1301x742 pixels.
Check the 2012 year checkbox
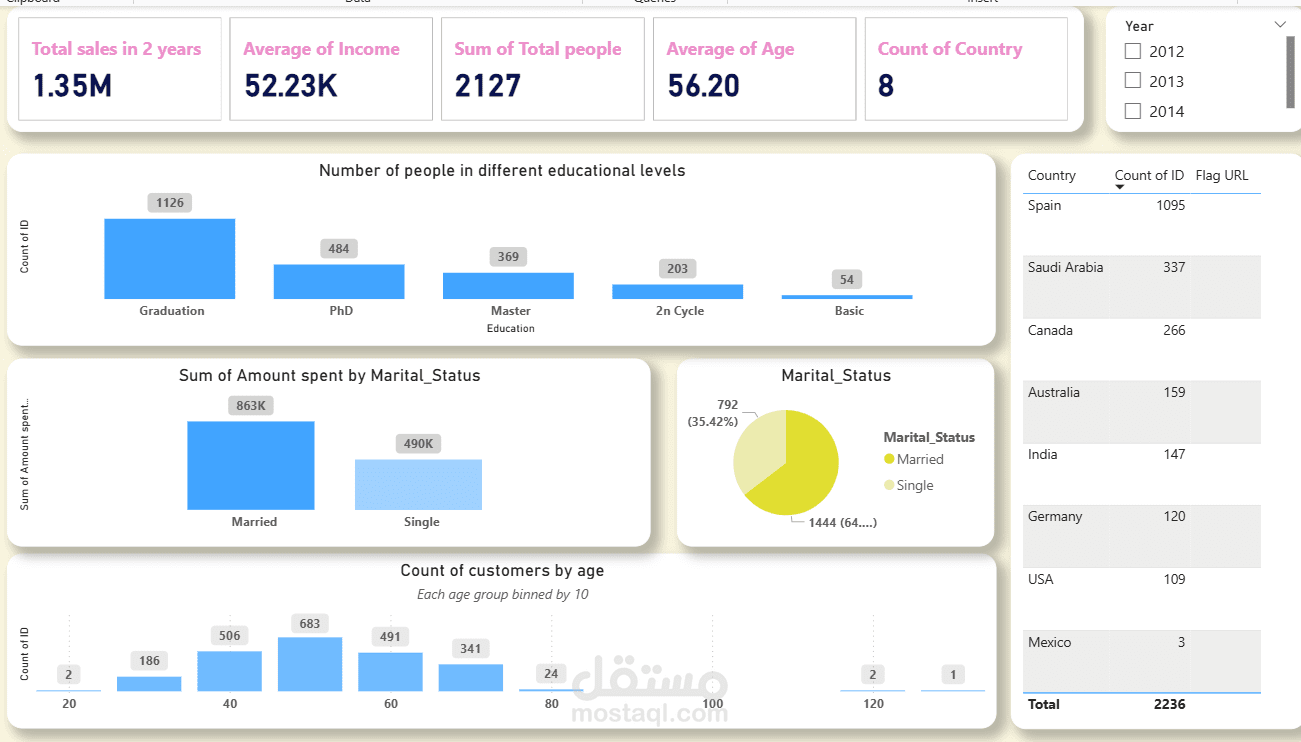click(x=1133, y=51)
